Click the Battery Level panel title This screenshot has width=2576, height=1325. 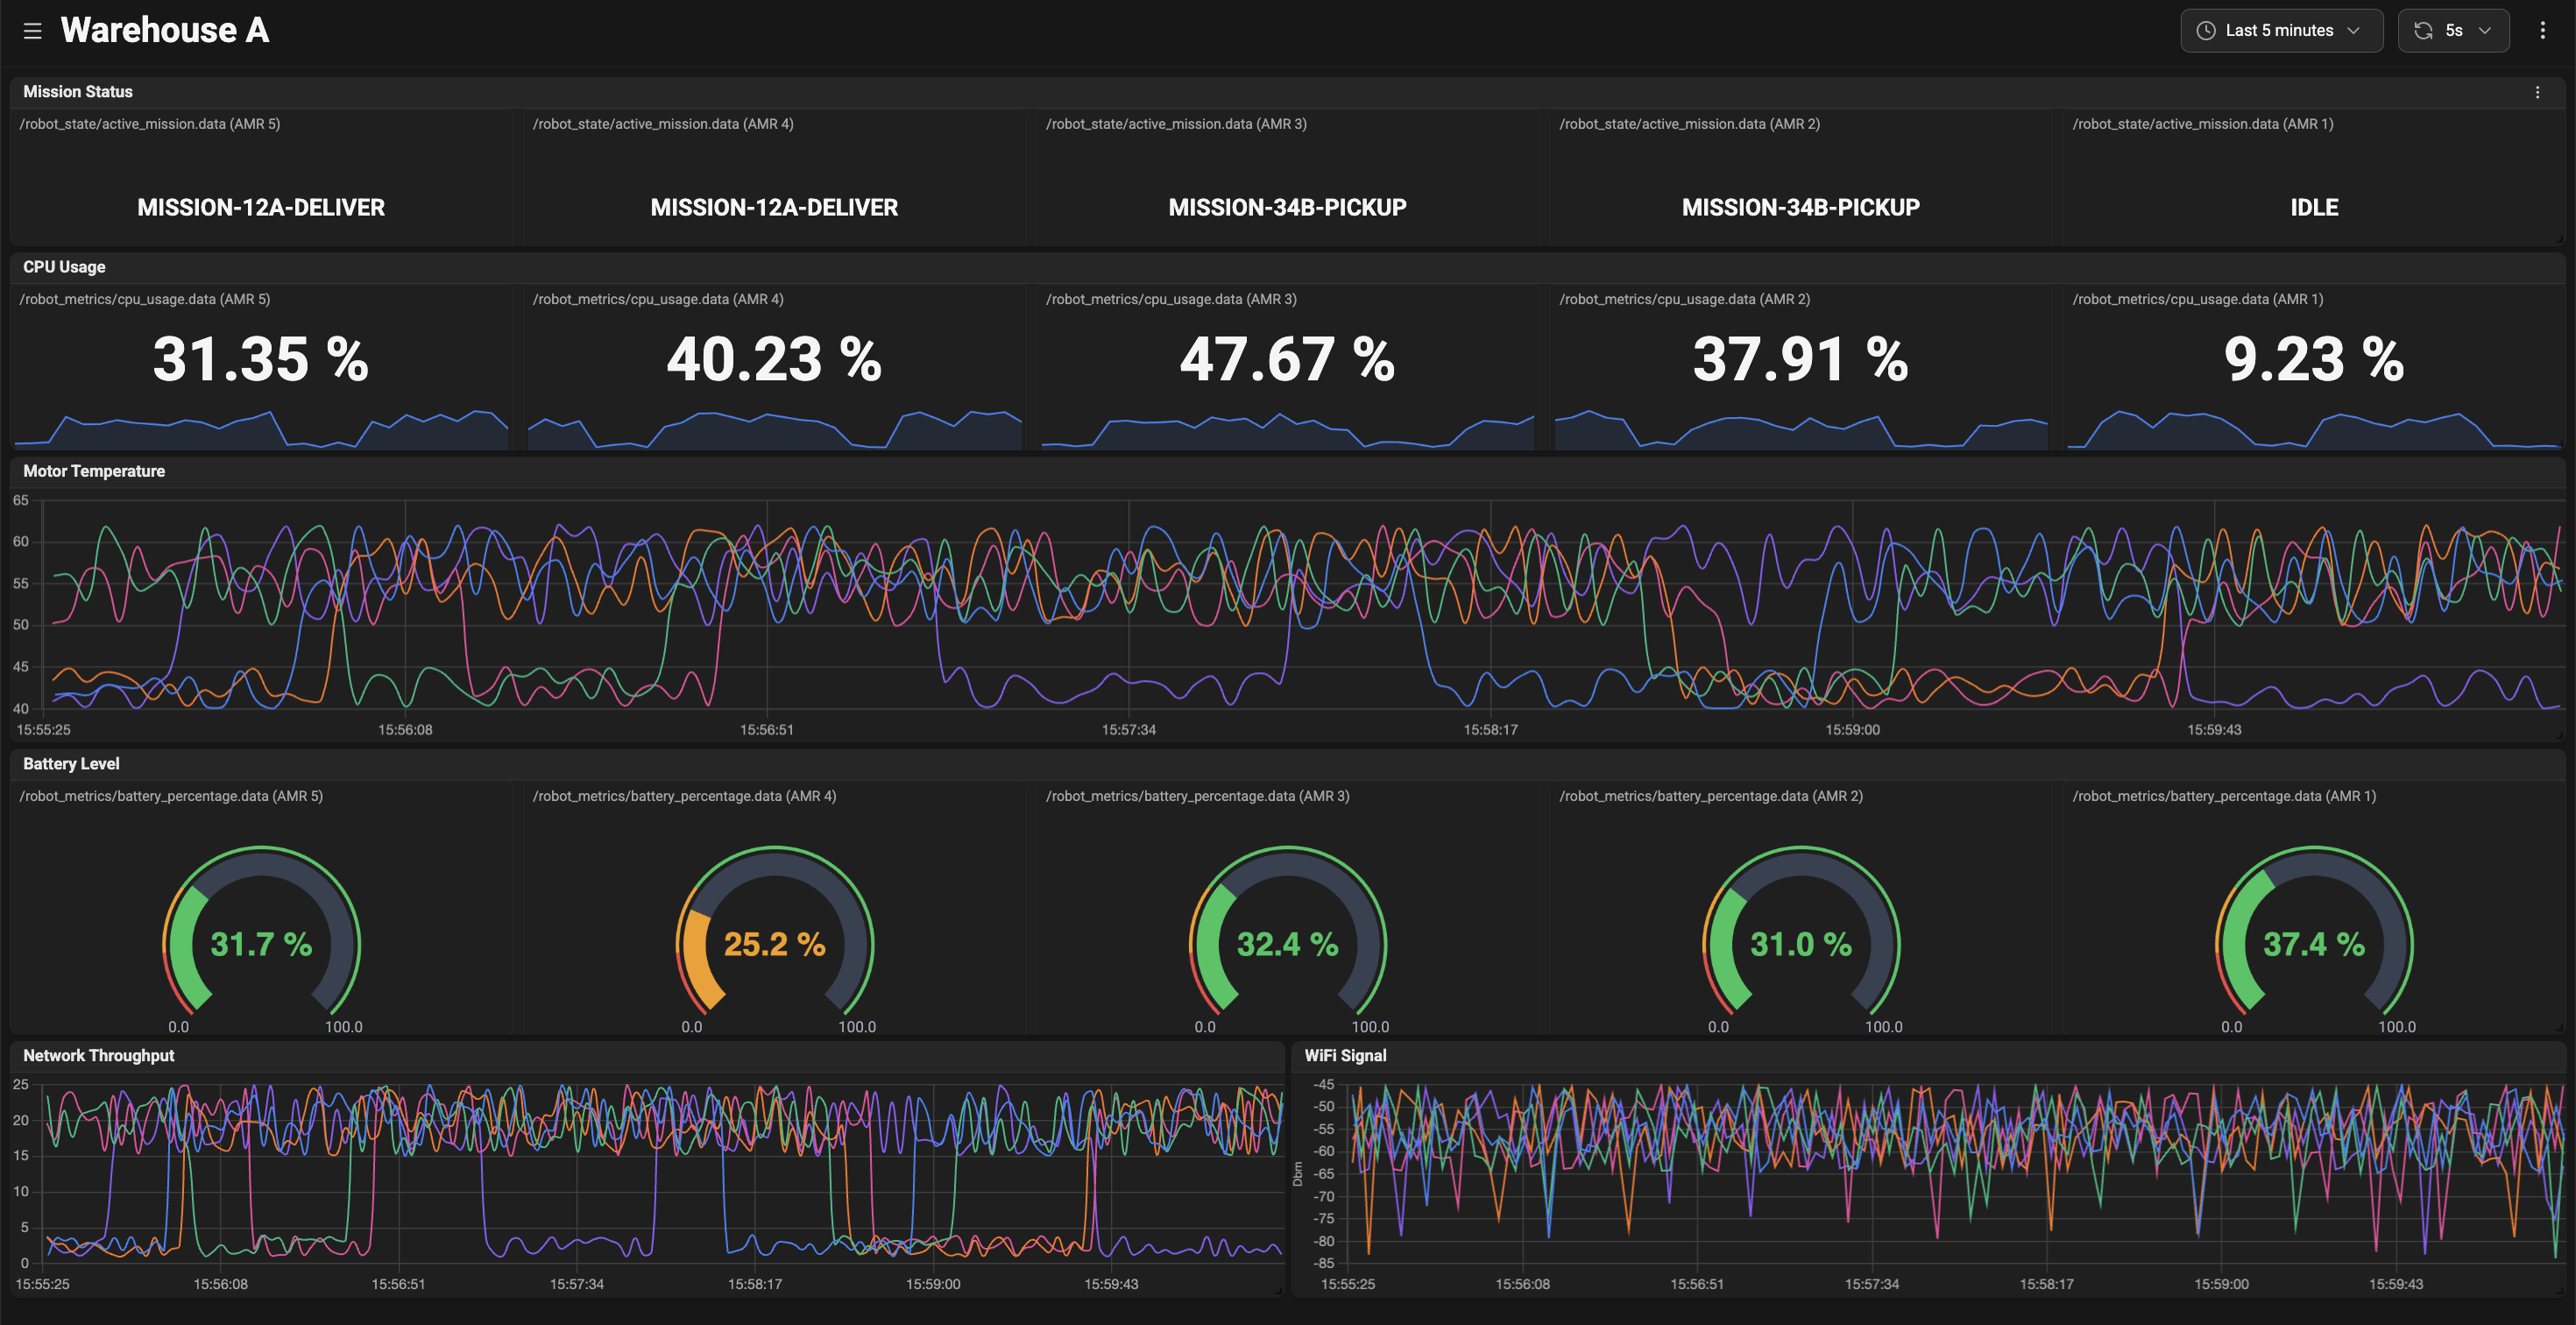coord(71,764)
